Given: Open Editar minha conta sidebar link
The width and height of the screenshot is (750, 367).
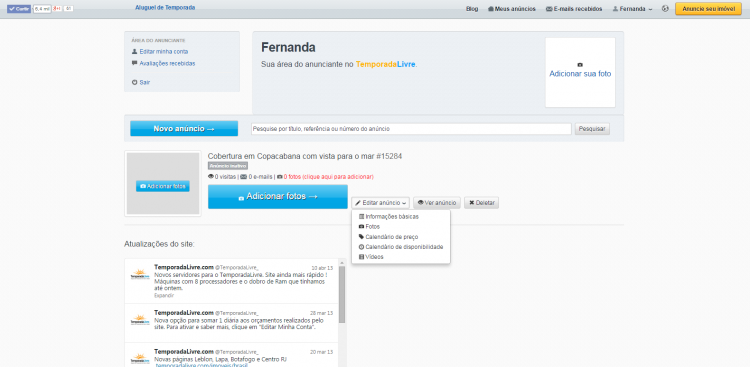Looking at the screenshot, I should point(164,51).
